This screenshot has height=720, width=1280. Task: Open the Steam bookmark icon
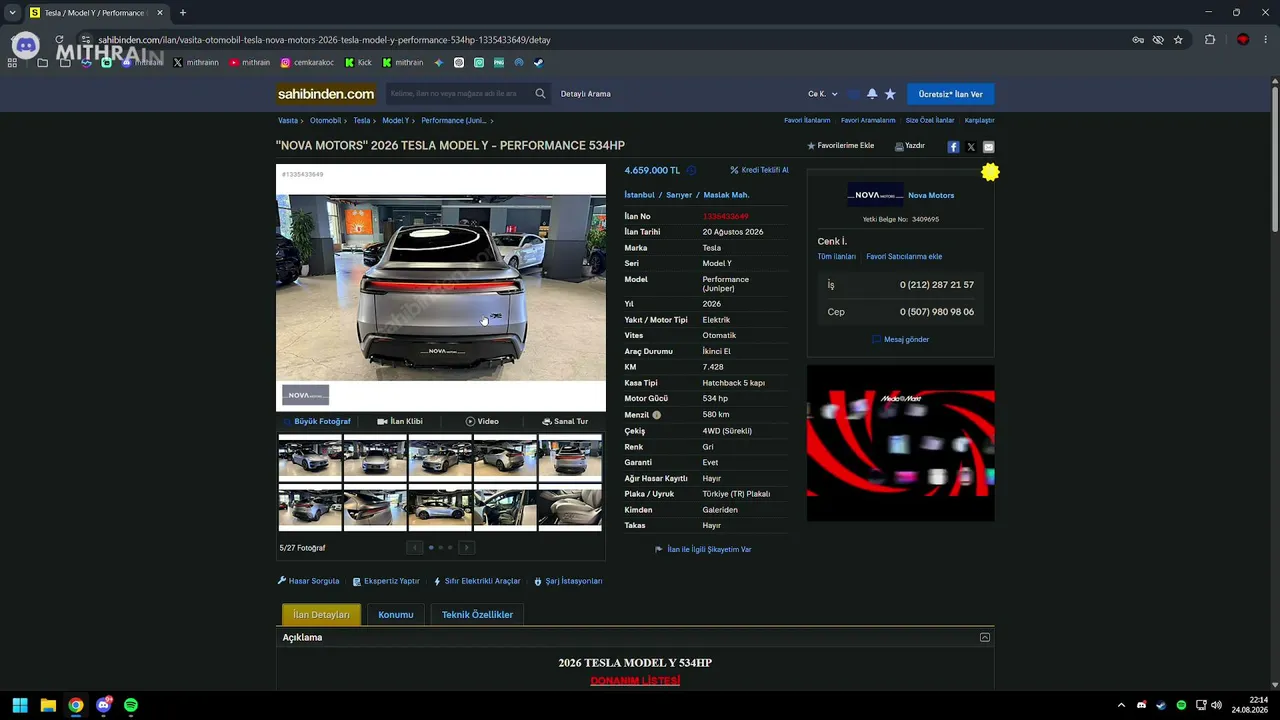[x=538, y=62]
